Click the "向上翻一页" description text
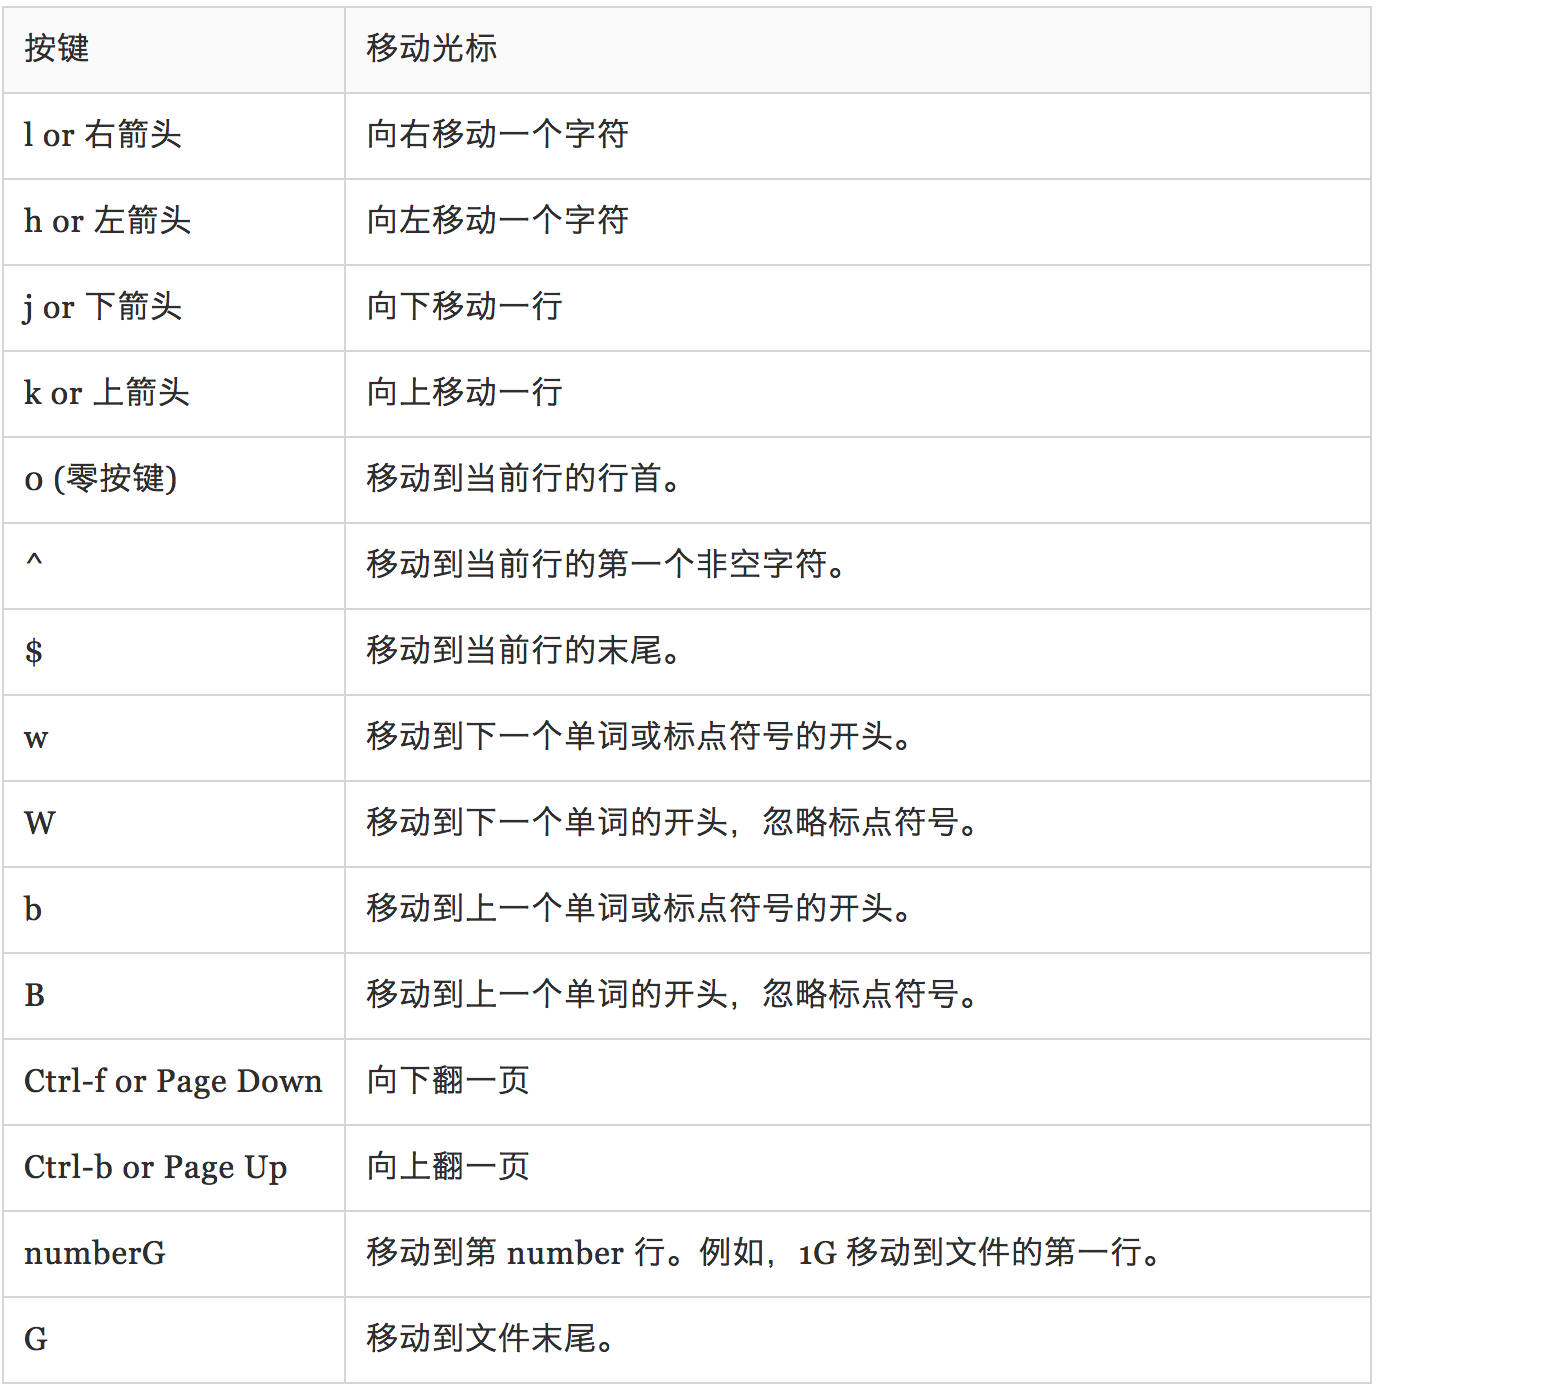Image resolution: width=1568 pixels, height=1390 pixels. click(x=447, y=1166)
